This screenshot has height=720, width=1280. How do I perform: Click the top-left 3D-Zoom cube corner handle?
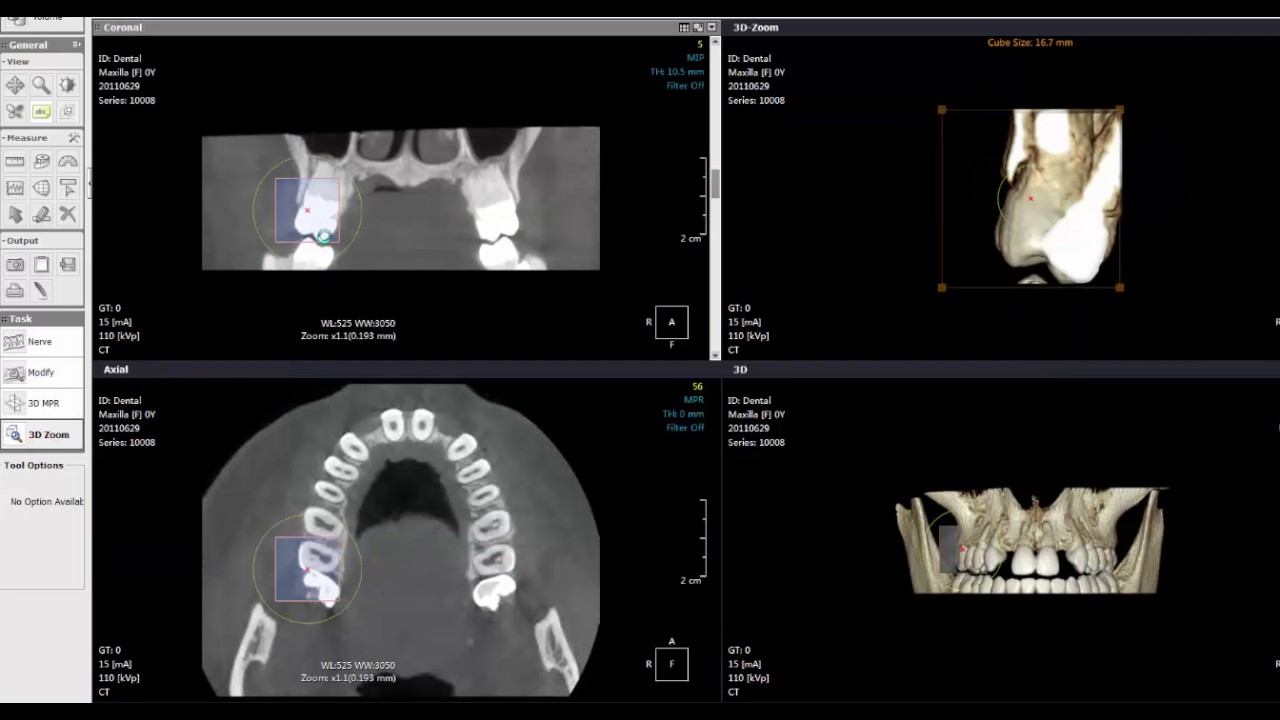942,110
